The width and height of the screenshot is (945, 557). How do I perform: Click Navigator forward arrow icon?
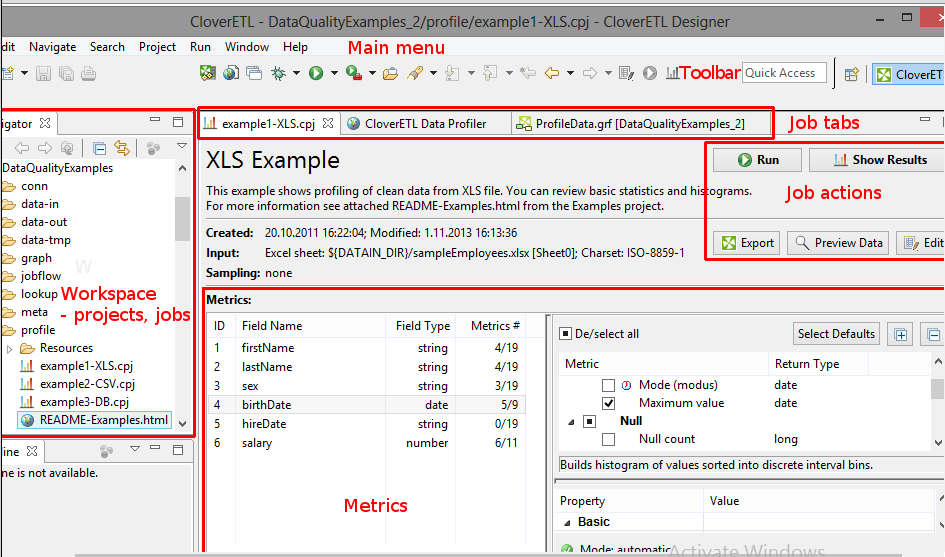(x=45, y=148)
